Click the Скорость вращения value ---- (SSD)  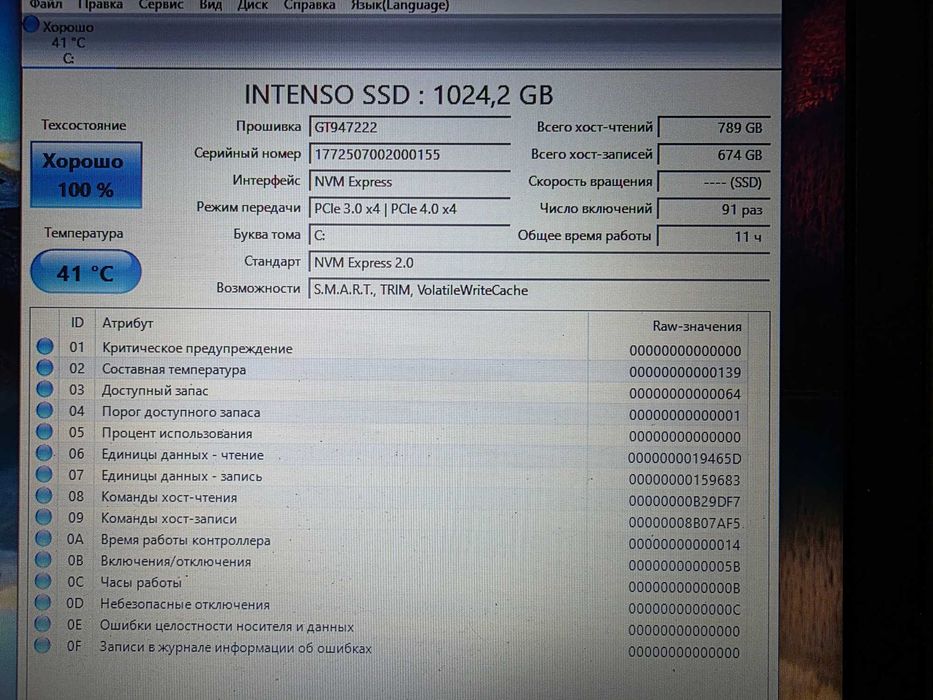[714, 182]
